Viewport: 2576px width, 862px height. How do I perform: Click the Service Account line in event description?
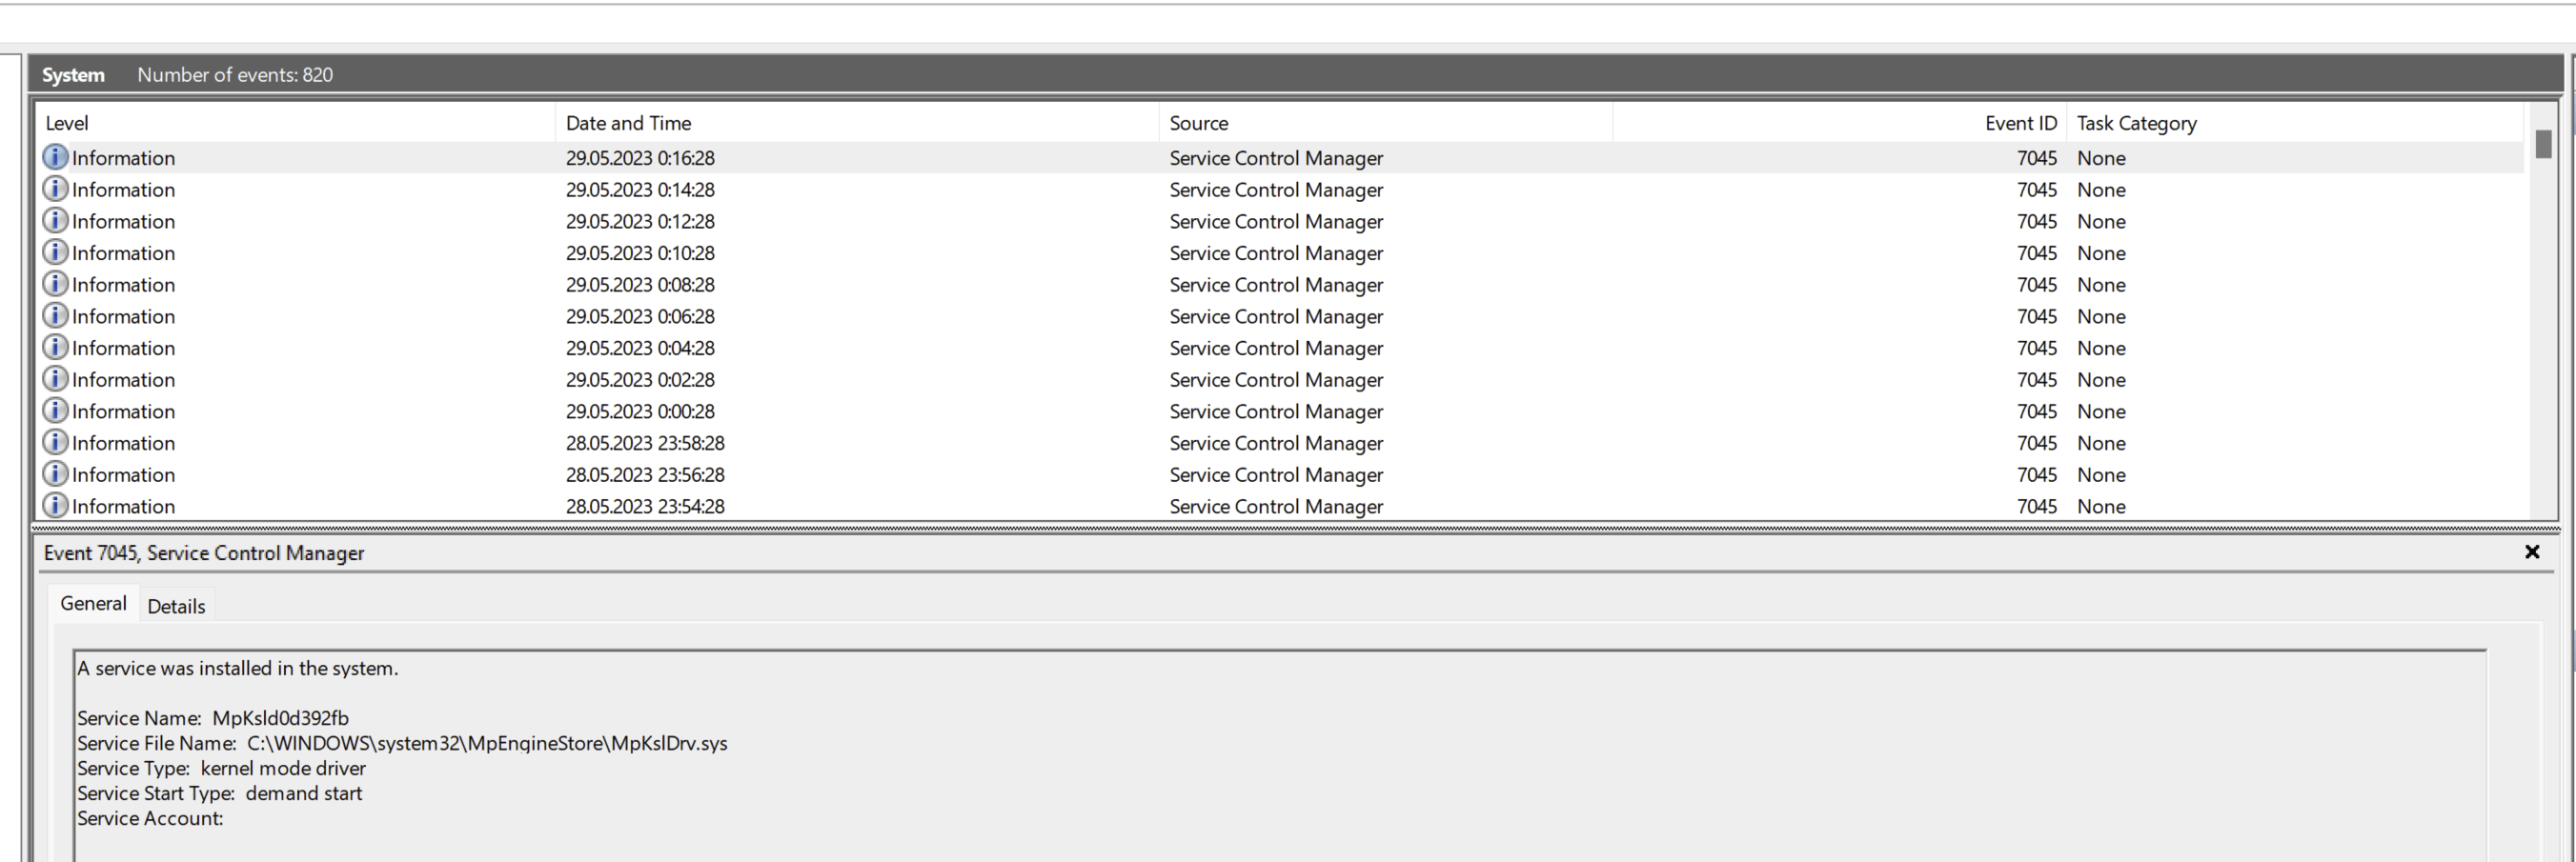[x=150, y=818]
